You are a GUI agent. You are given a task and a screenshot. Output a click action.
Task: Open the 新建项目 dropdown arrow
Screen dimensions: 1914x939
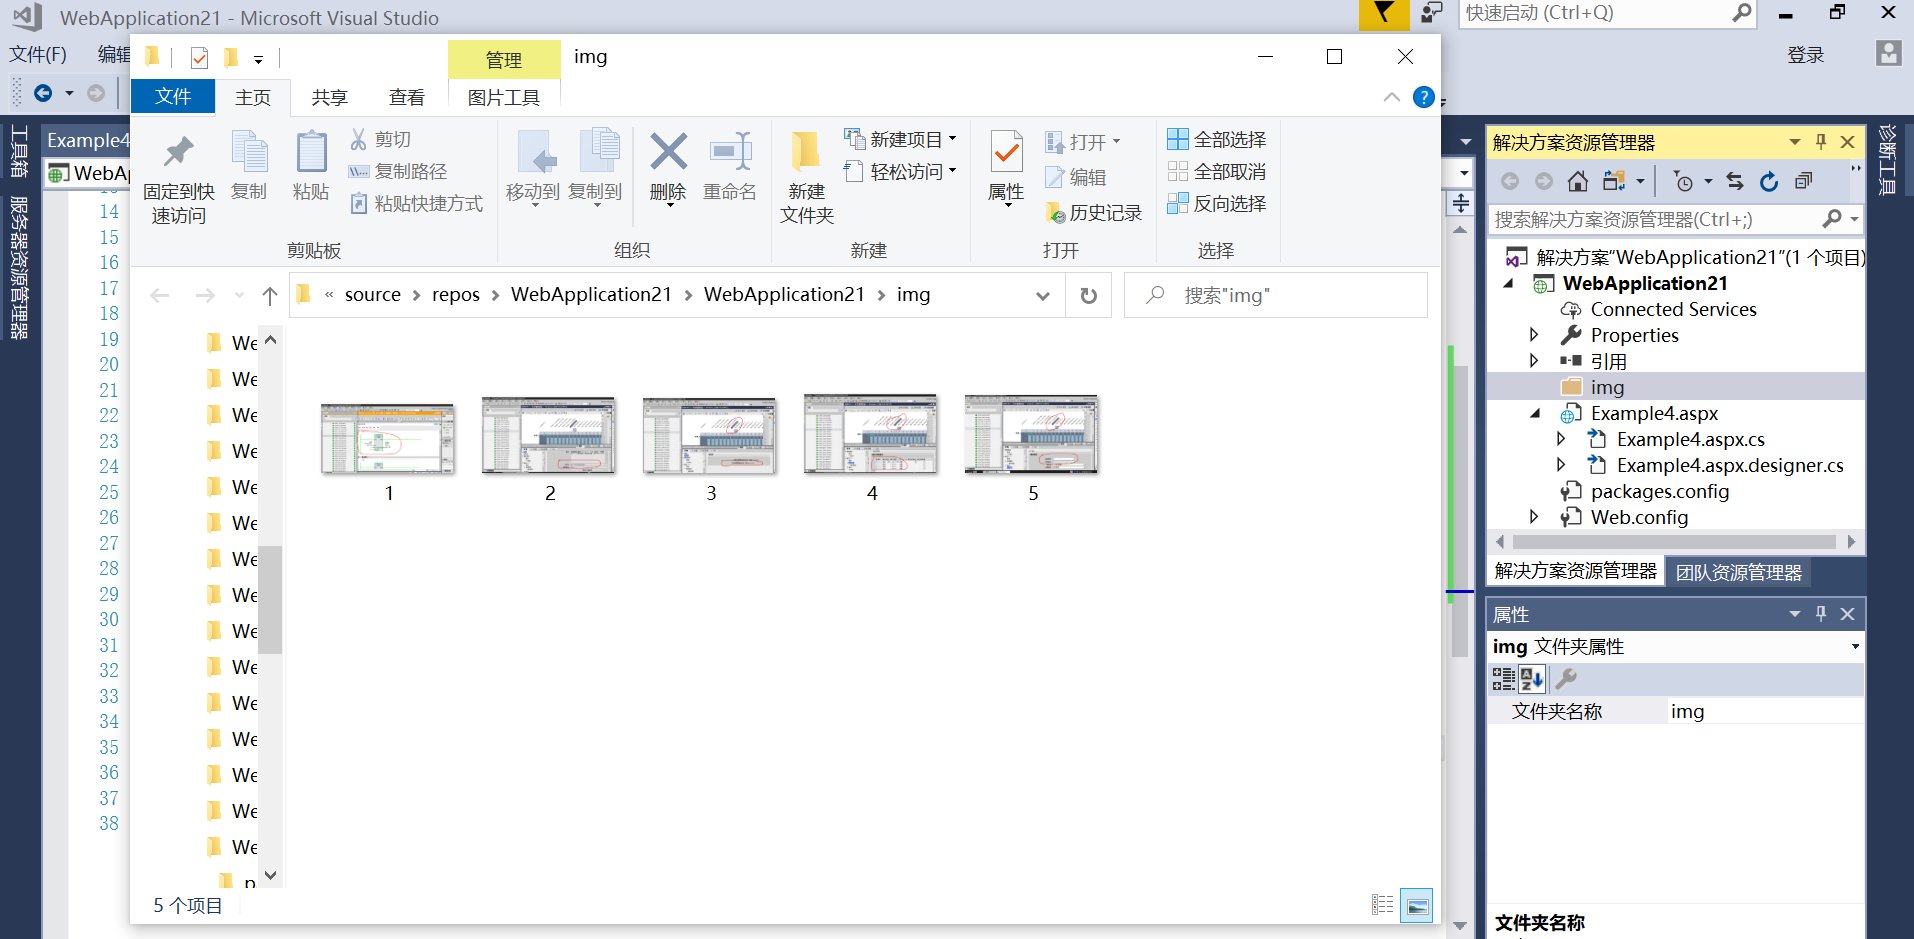[951, 139]
